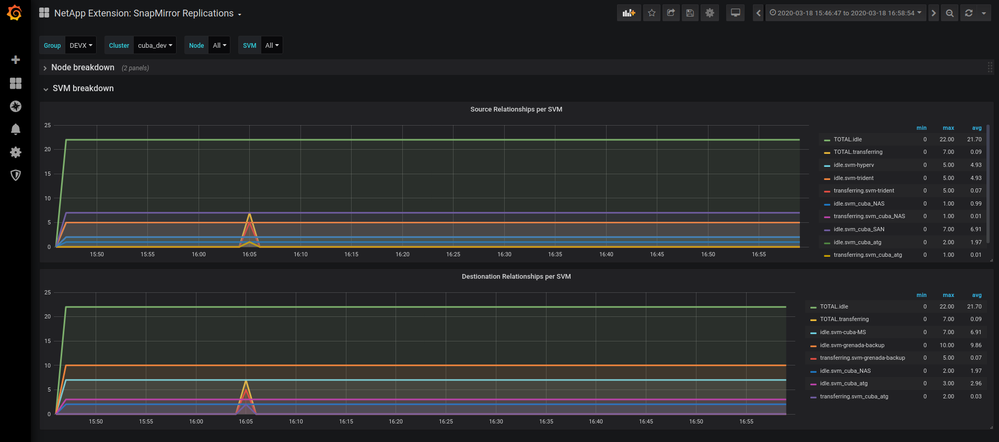The height and width of the screenshot is (442, 999).
Task: Toggle transferring.svm_cuba_atg in Source legend
Action: click(x=866, y=255)
